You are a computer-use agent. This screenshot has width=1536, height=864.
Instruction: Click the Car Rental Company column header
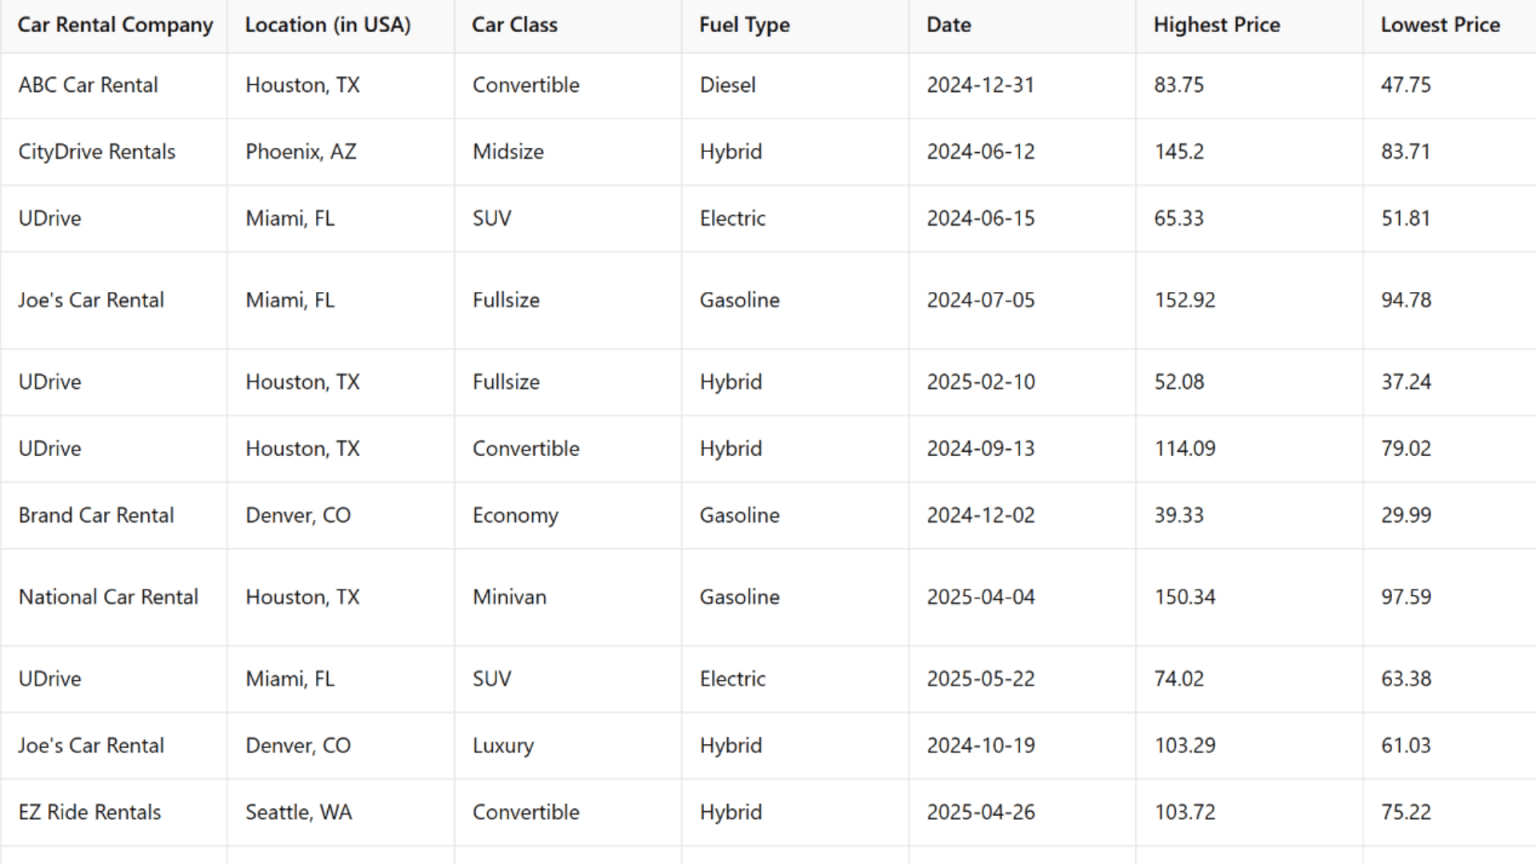pyautogui.click(x=115, y=25)
